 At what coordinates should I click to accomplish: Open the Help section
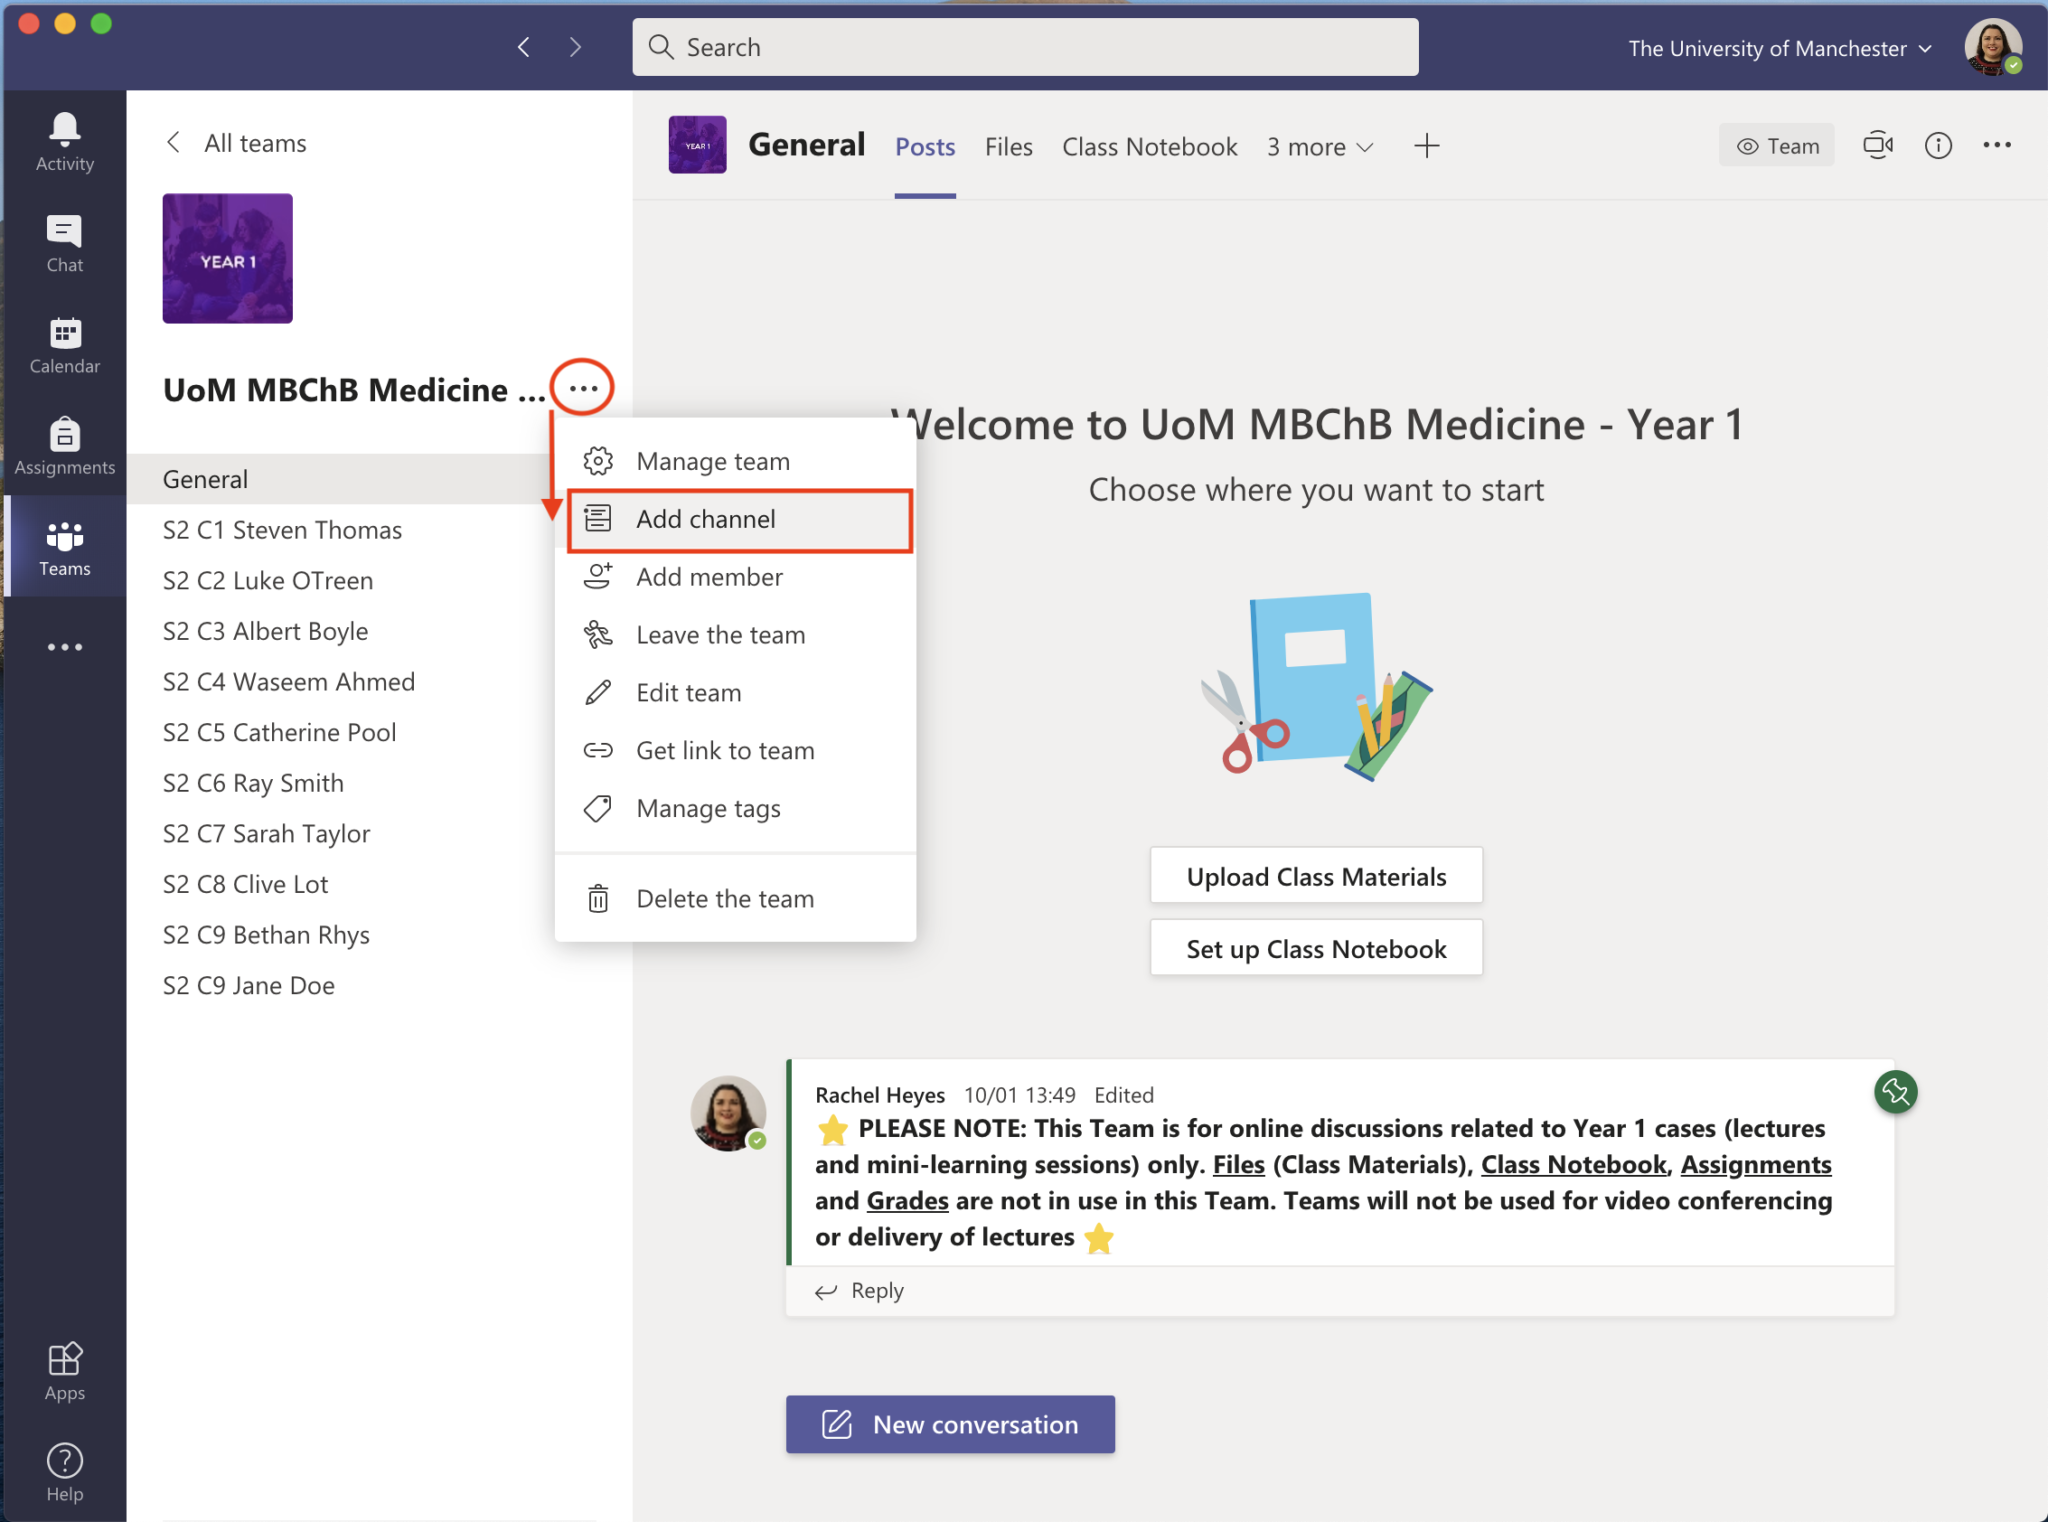tap(63, 1470)
